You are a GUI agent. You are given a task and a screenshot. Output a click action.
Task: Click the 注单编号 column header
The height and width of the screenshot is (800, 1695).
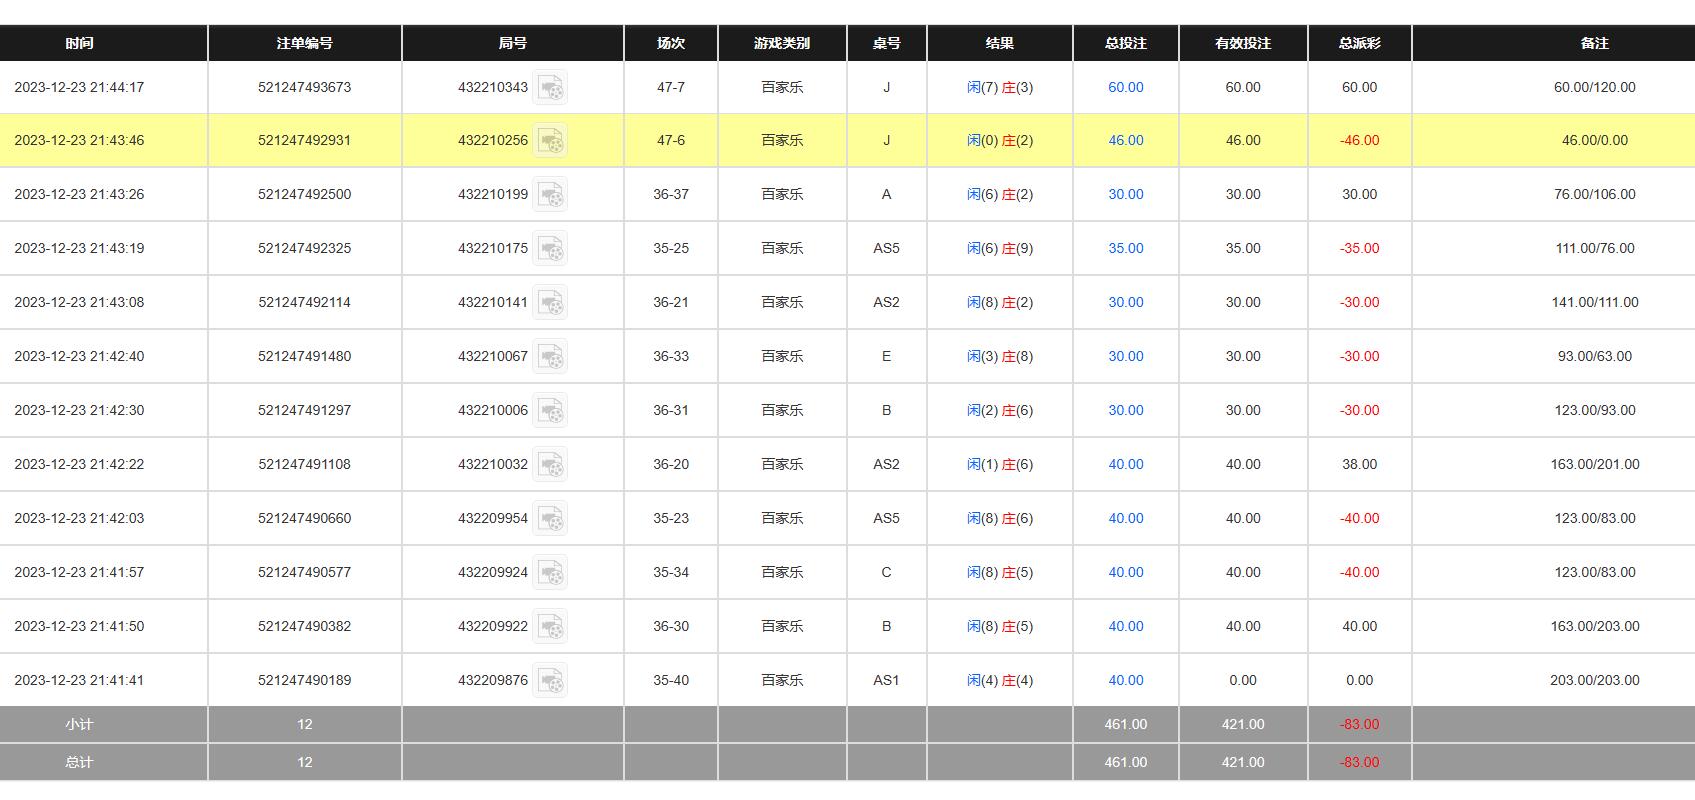pos(304,44)
